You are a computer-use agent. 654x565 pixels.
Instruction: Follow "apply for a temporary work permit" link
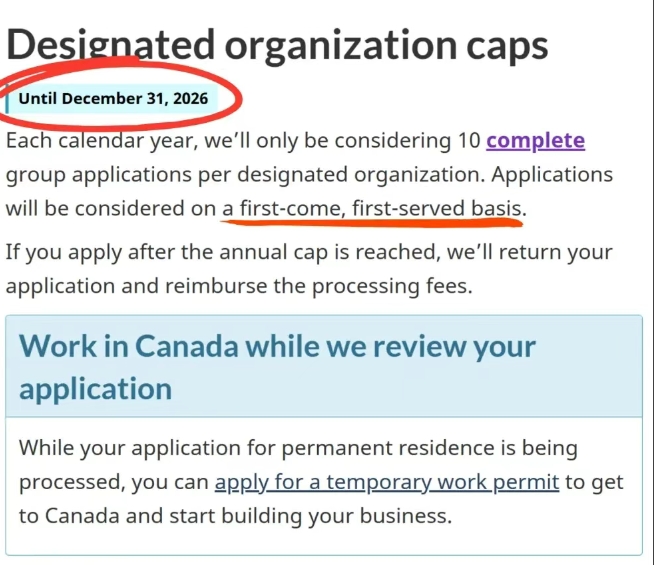[x=387, y=482]
